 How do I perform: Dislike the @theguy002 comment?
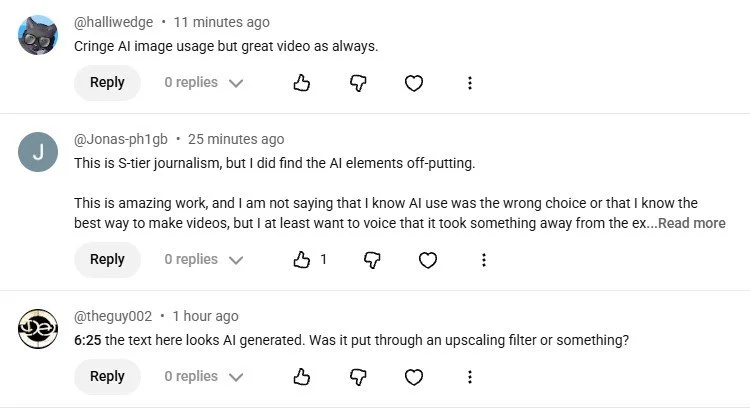(358, 377)
